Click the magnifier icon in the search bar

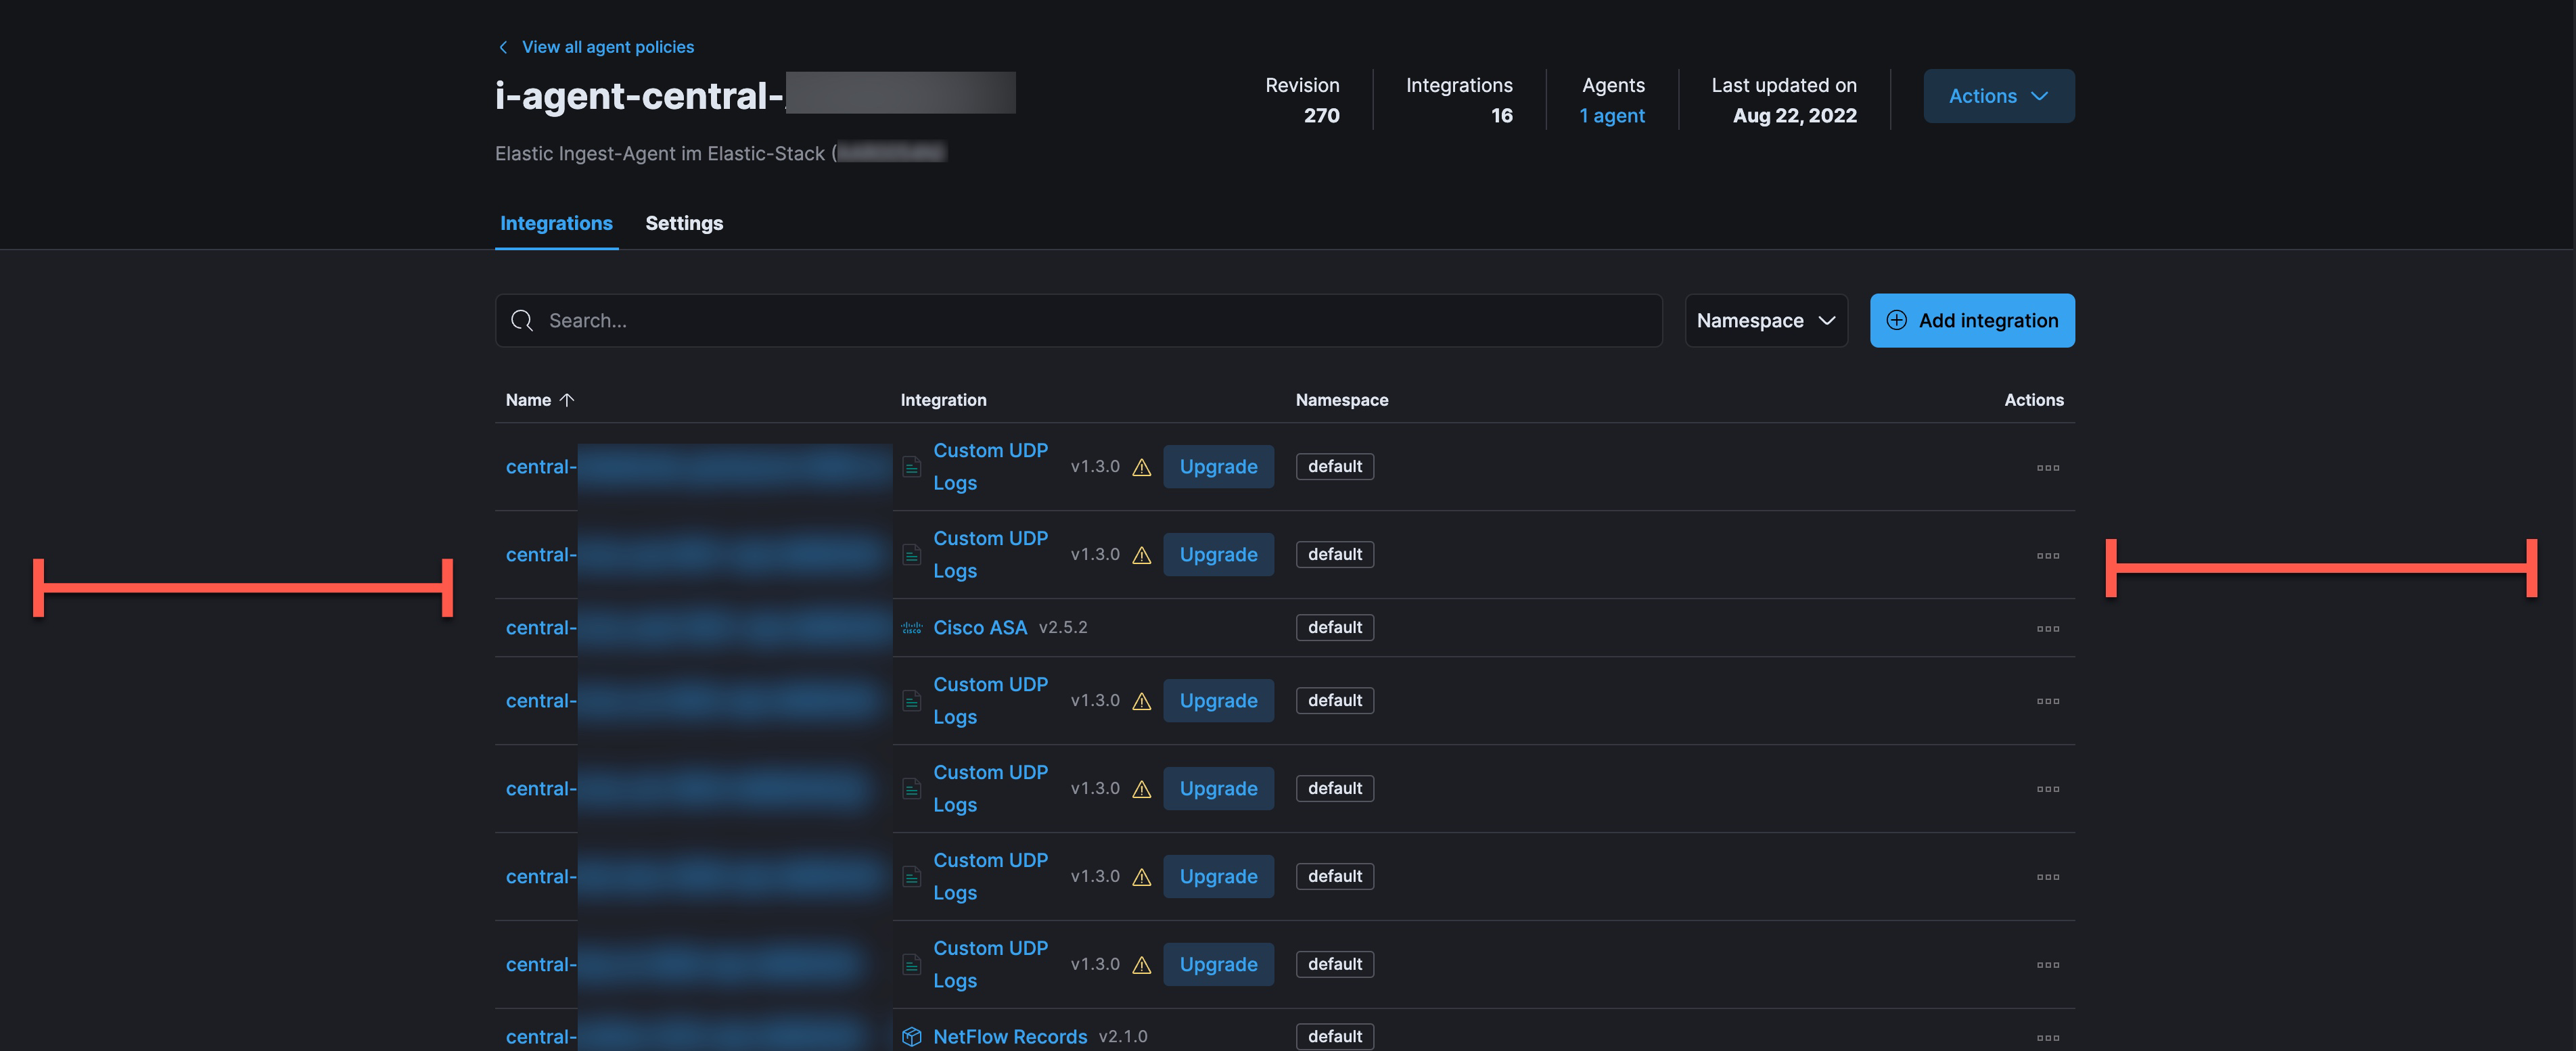click(522, 320)
